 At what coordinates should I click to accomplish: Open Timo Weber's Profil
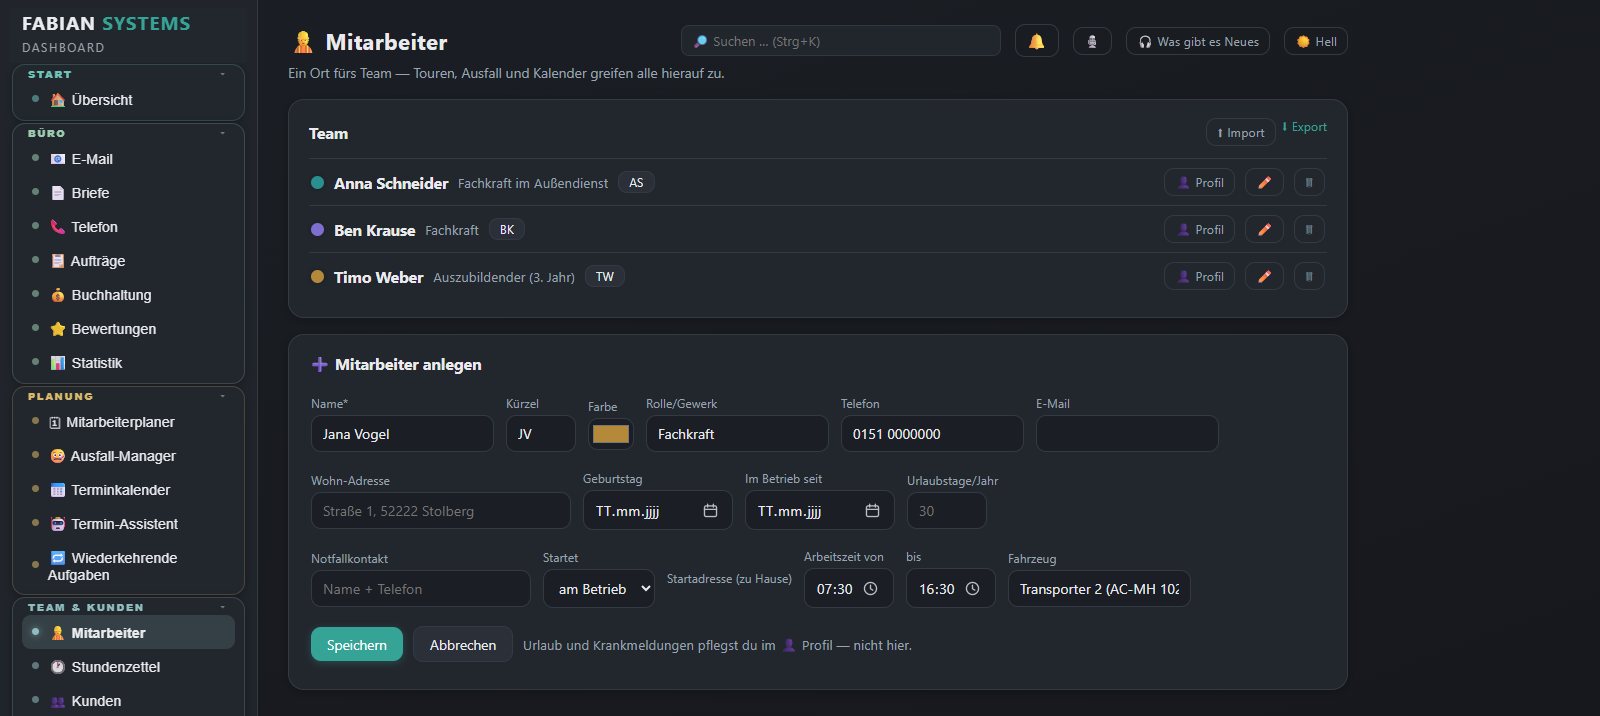(1200, 277)
